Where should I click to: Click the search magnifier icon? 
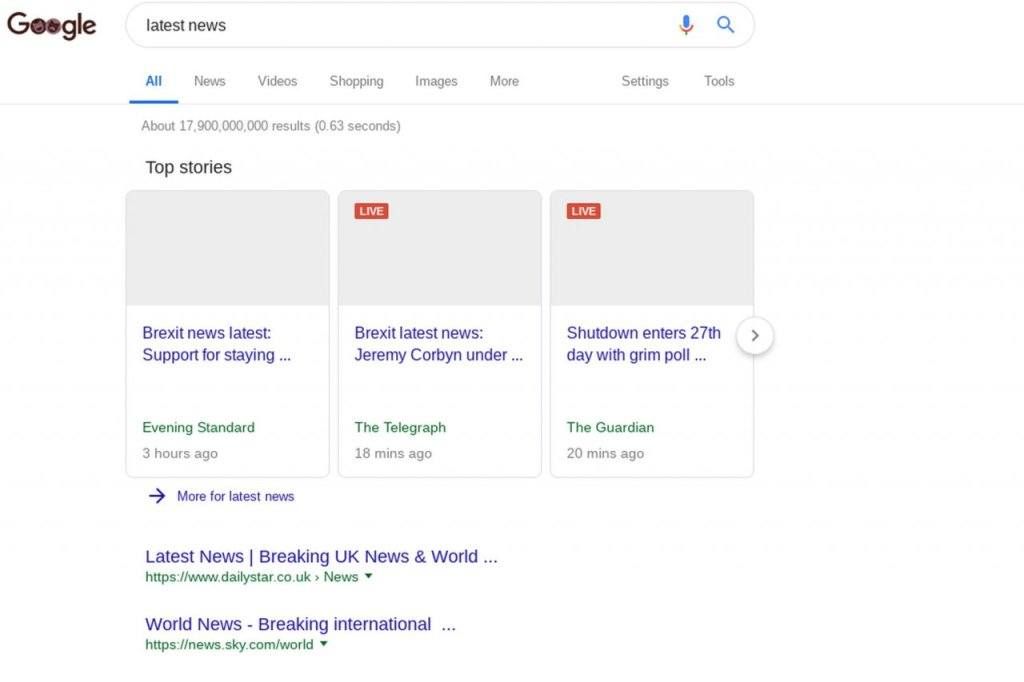(725, 25)
